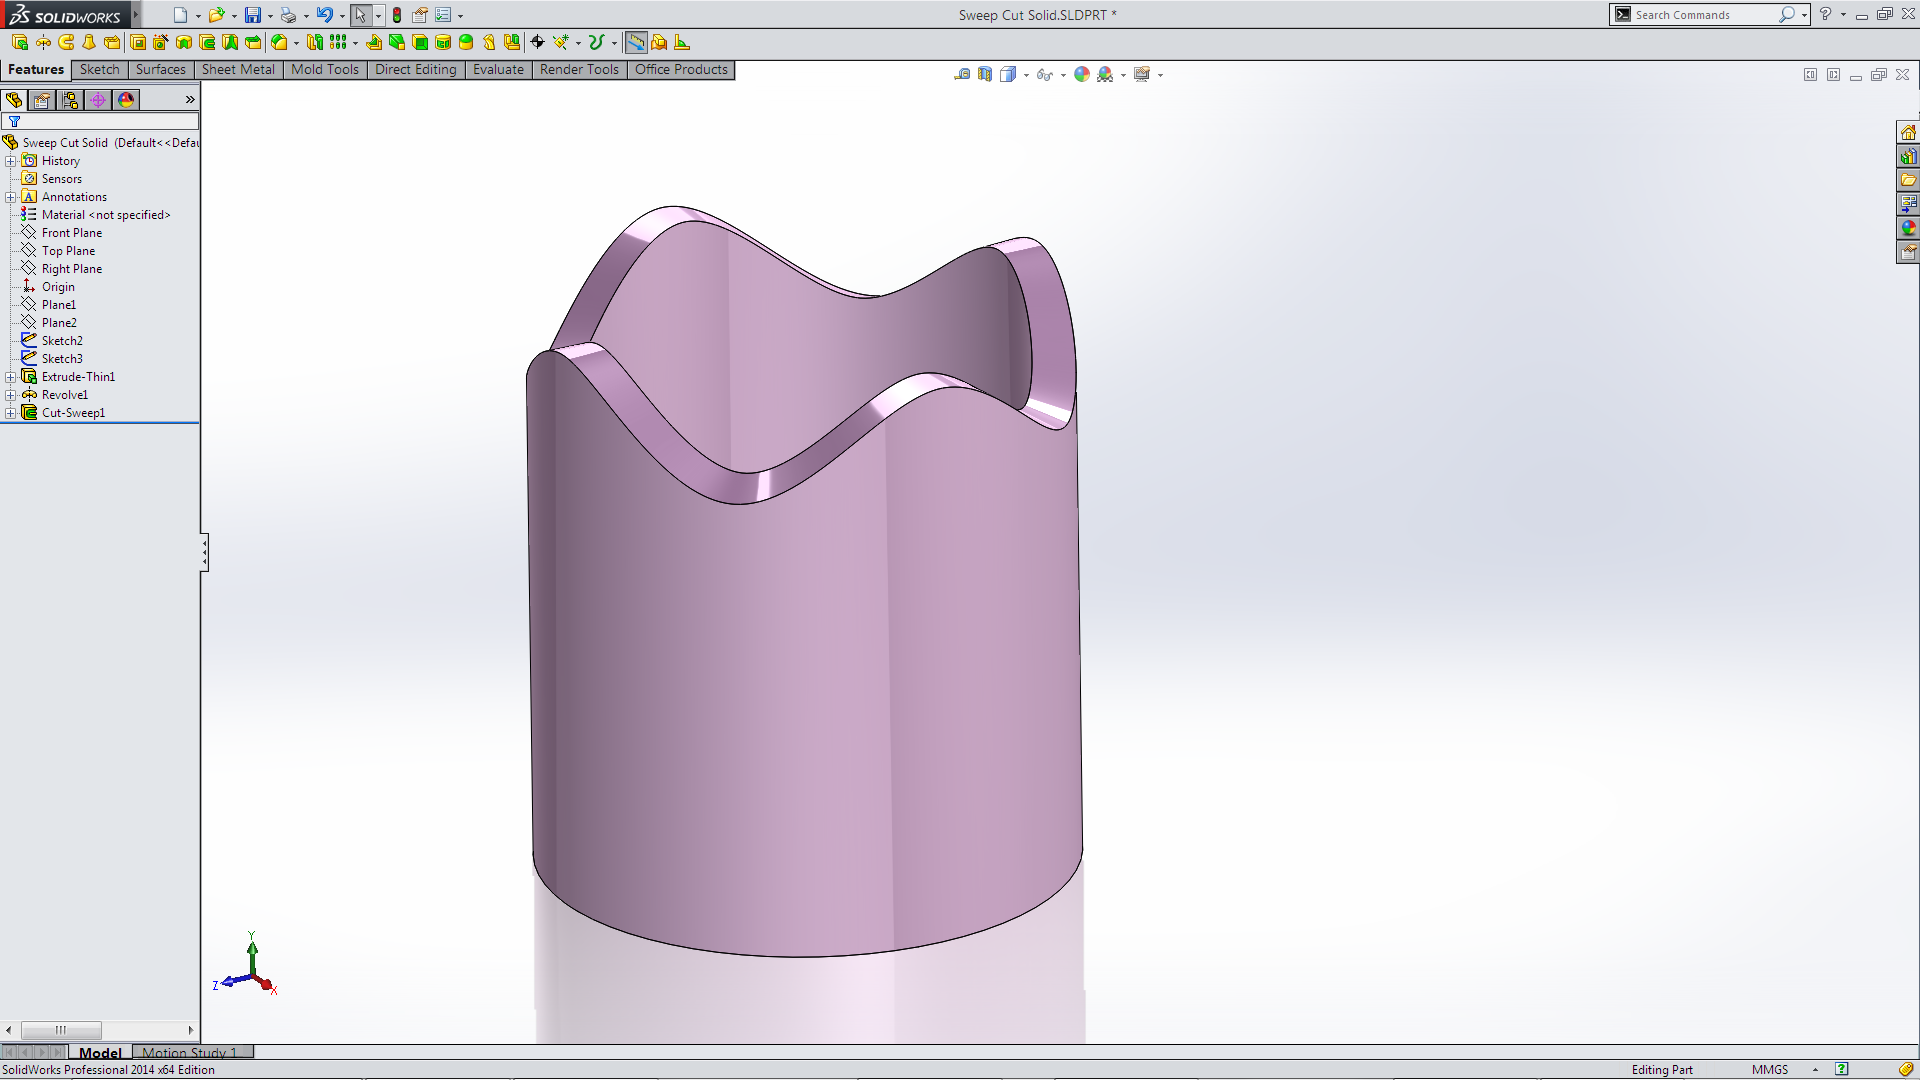
Task: Open the ConfigurationManager tab icon
Action: point(70,100)
